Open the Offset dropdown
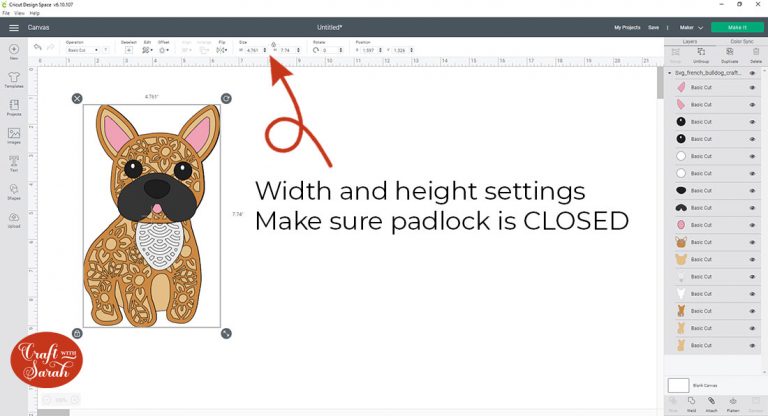Image resolution: width=768 pixels, height=416 pixels. tap(164, 50)
